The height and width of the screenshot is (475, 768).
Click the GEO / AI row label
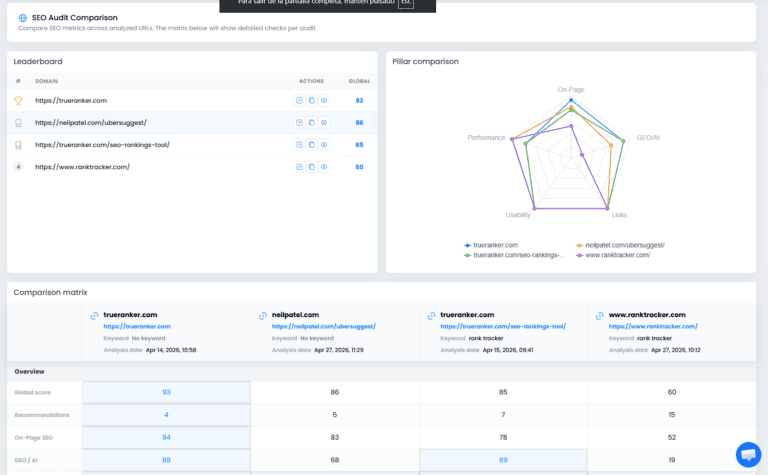coord(25,460)
